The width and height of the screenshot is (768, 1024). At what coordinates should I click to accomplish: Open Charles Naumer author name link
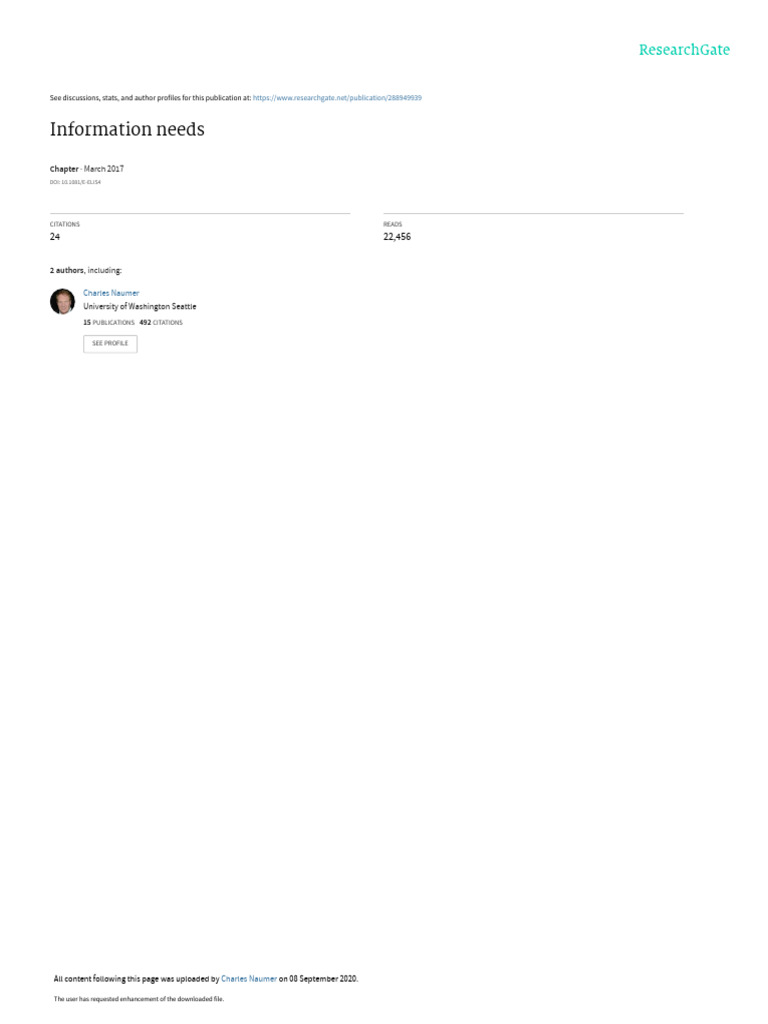pos(111,293)
